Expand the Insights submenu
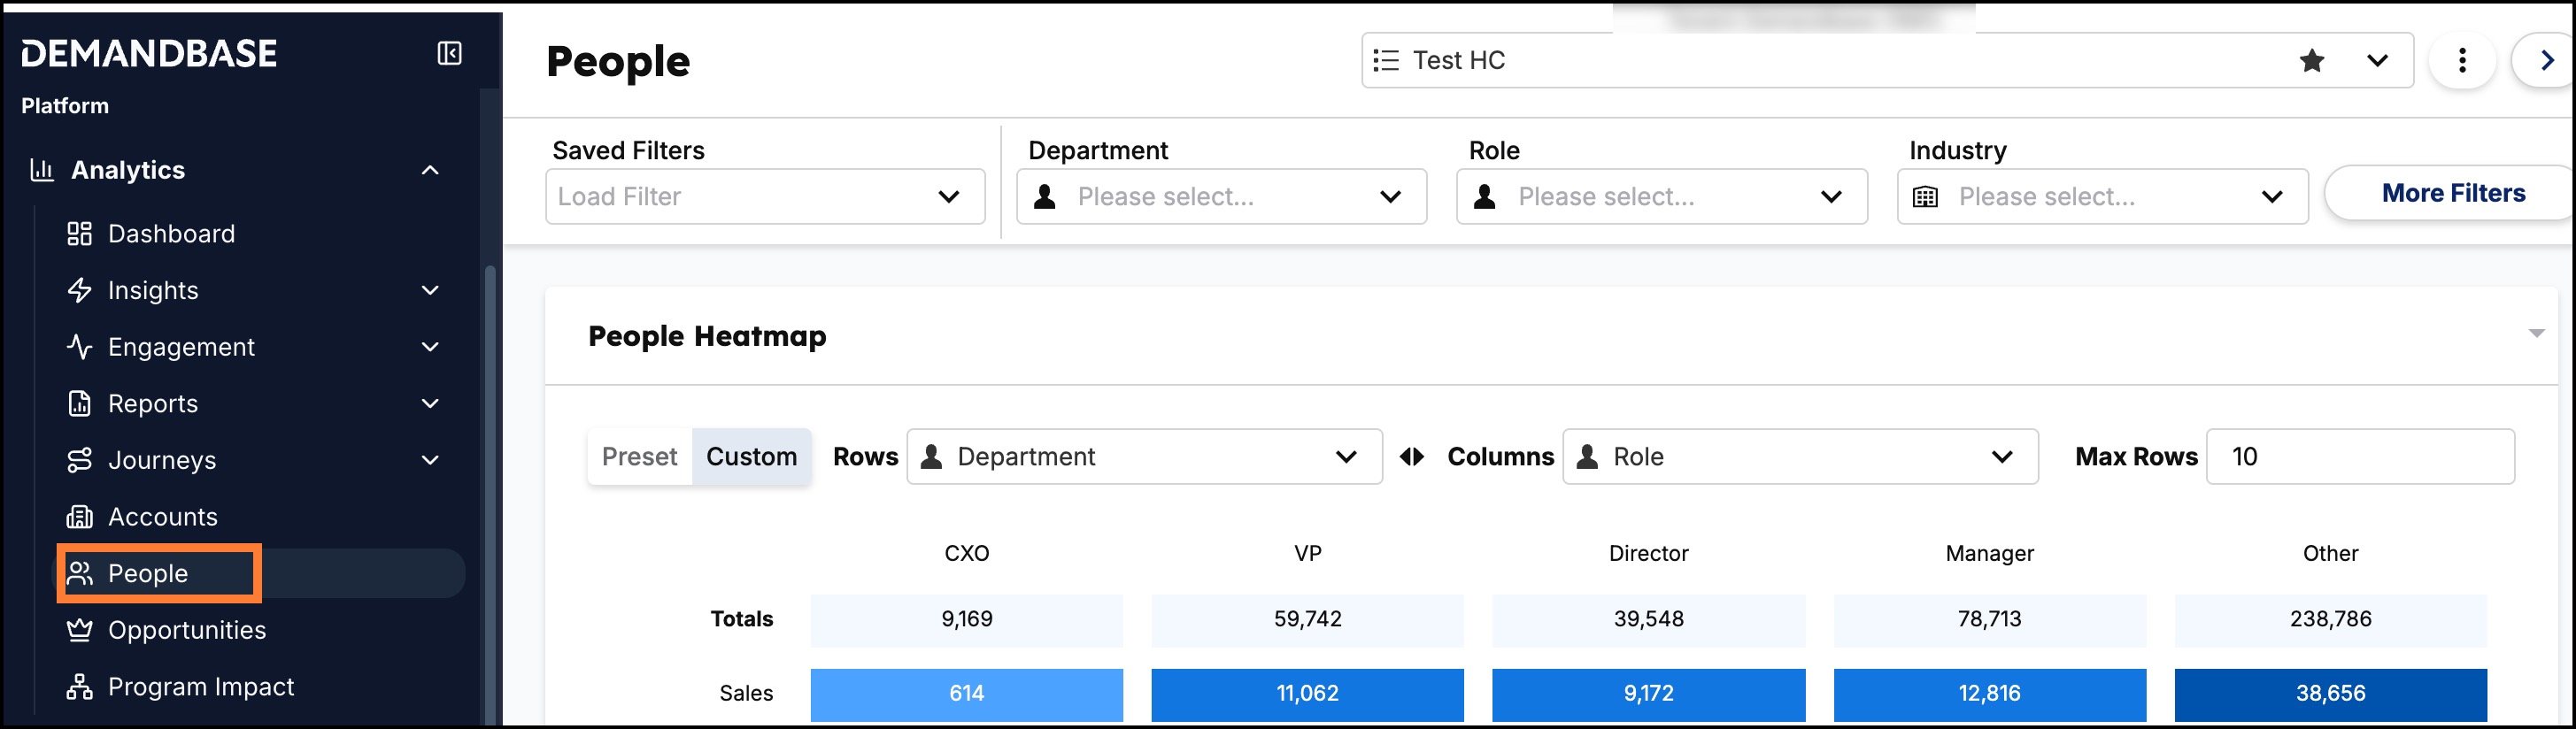This screenshot has height=729, width=2576. (x=430, y=290)
